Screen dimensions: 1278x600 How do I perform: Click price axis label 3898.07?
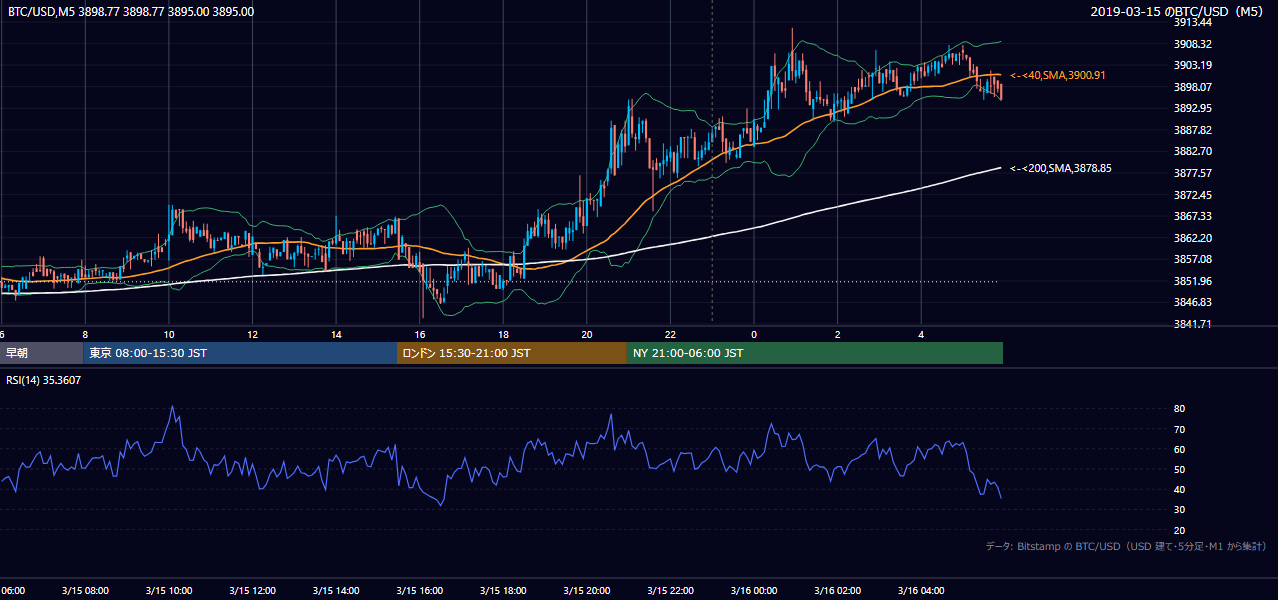pos(1192,87)
